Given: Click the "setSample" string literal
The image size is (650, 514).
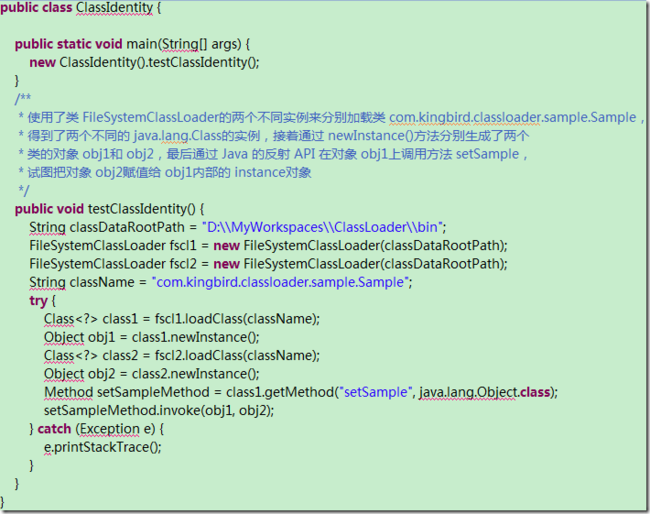Looking at the screenshot, I should 376,392.
